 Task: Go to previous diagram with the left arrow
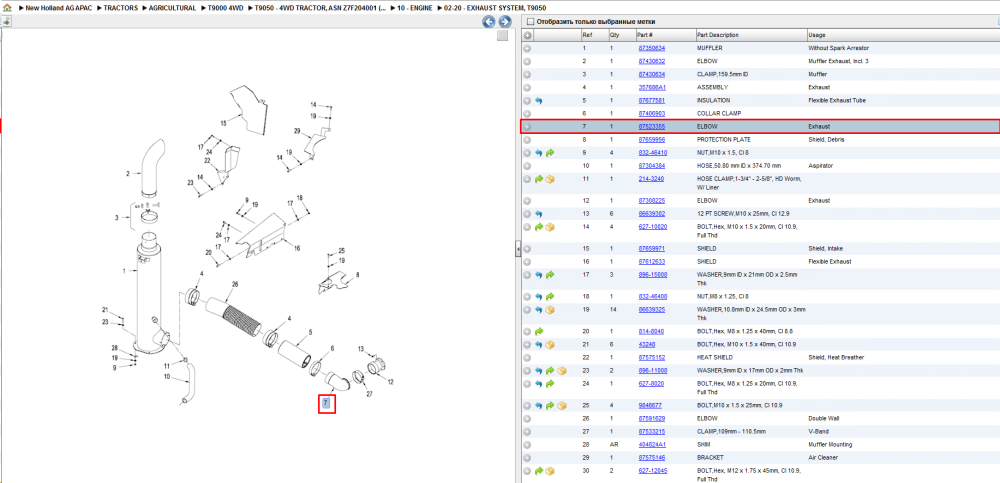pyautogui.click(x=489, y=22)
